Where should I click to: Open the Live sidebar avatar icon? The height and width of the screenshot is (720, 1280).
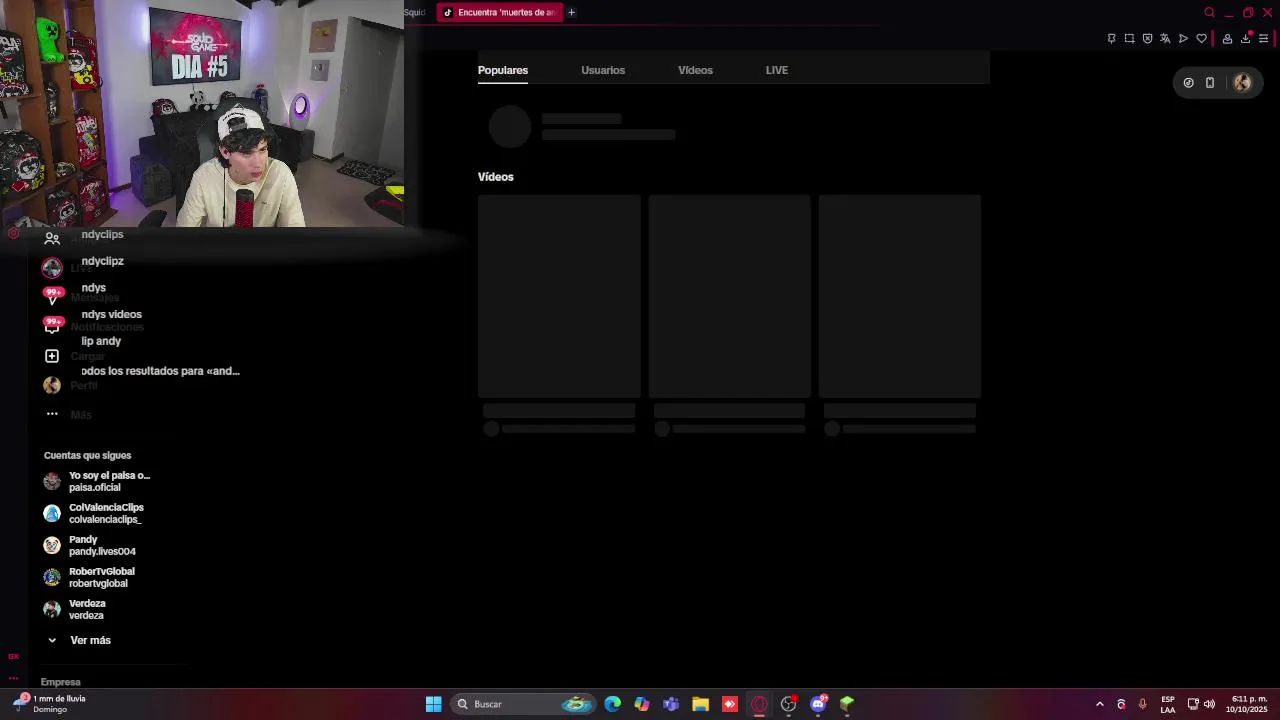point(52,268)
